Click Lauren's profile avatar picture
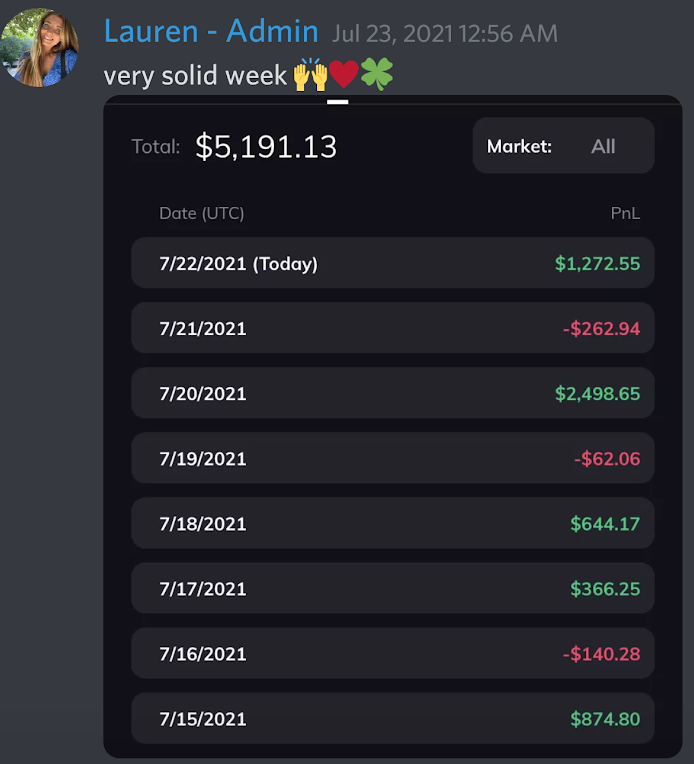 coord(39,48)
